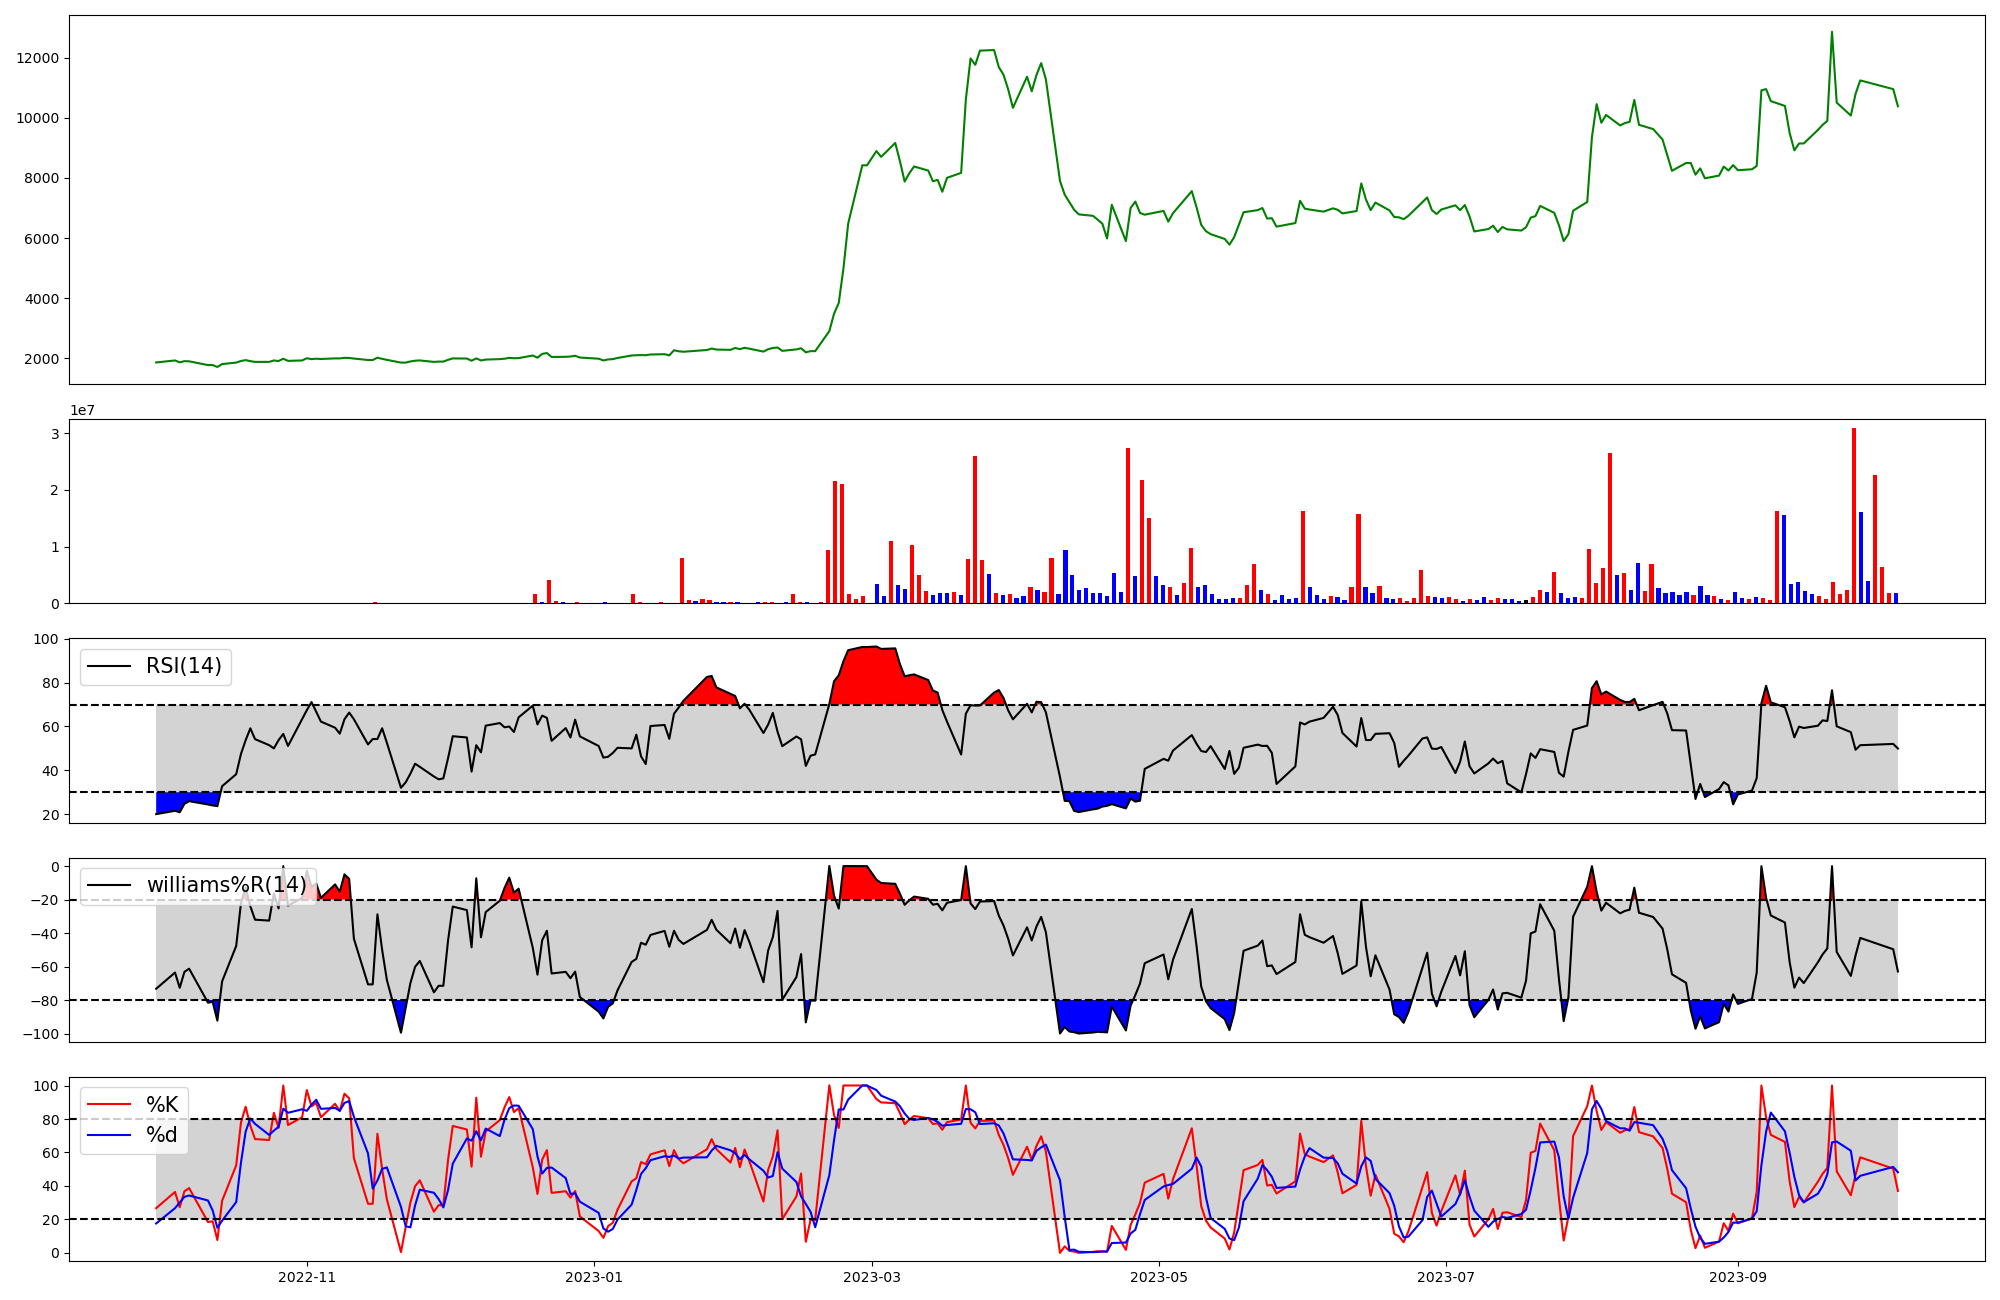Click the 2023-01 date axis label
Screen dimensions: 2000x1300
[x=595, y=1277]
